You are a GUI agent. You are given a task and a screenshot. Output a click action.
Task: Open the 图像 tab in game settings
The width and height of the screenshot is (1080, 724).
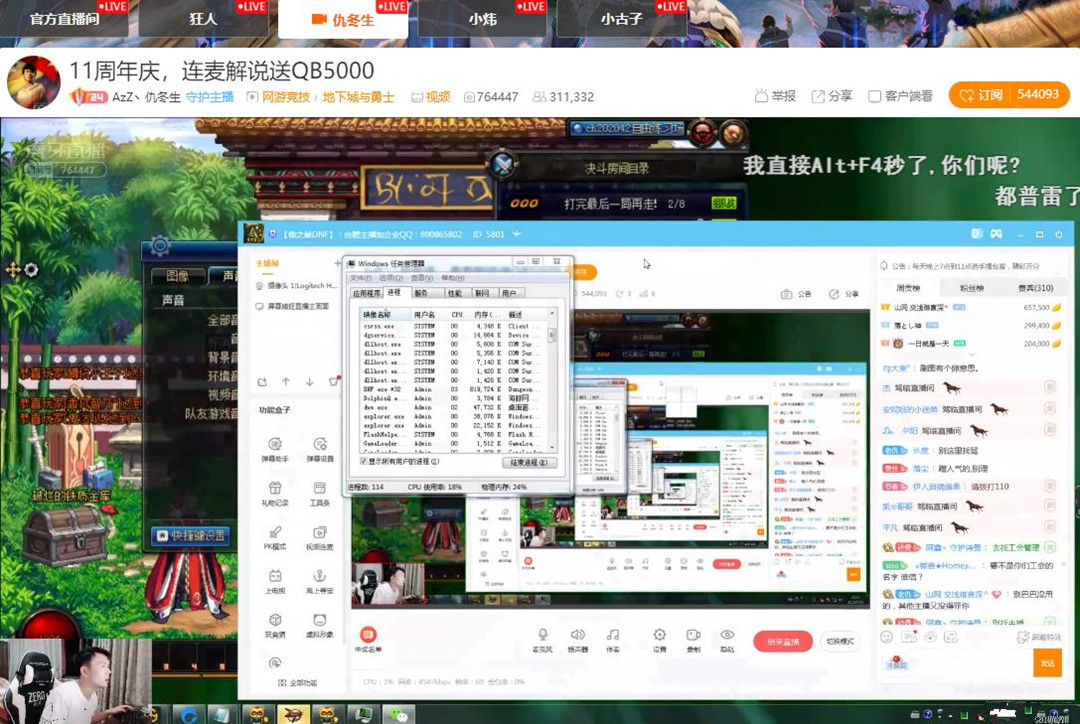click(178, 276)
